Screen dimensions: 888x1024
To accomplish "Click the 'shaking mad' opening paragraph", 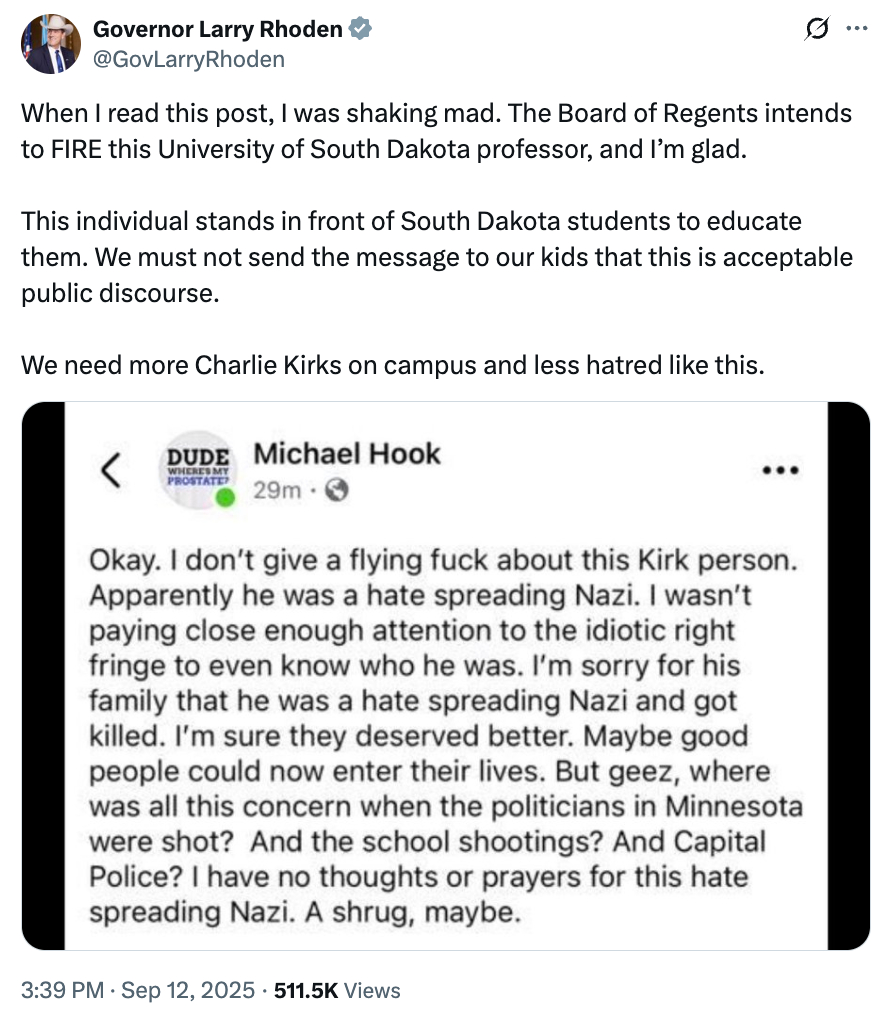I will (x=436, y=132).
